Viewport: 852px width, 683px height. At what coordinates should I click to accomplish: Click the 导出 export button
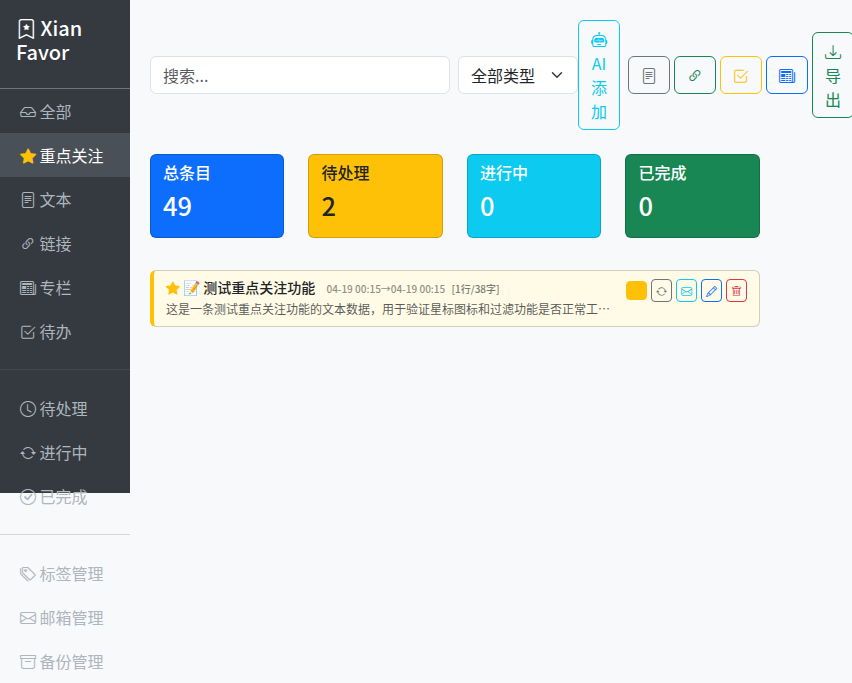coord(832,75)
